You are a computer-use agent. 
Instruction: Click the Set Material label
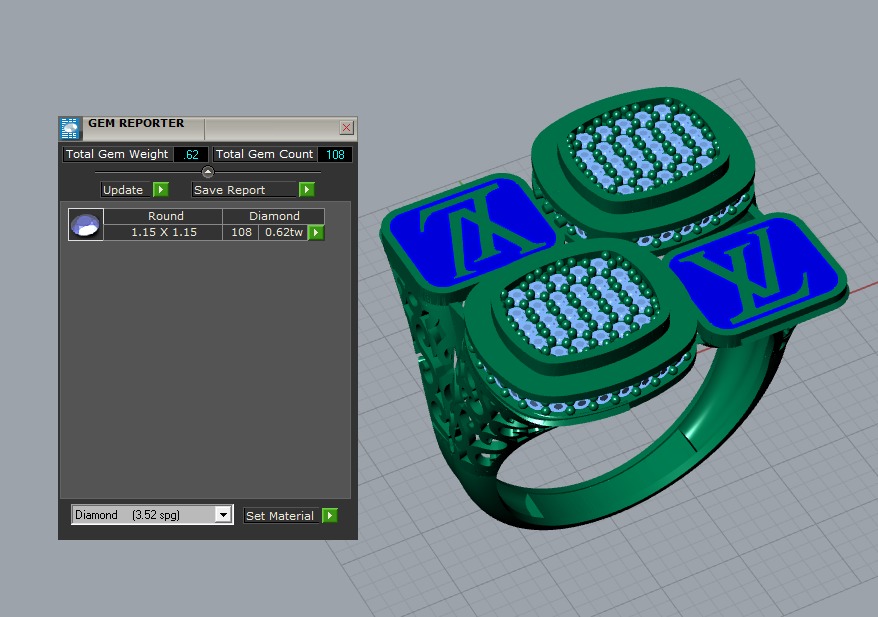click(x=282, y=516)
